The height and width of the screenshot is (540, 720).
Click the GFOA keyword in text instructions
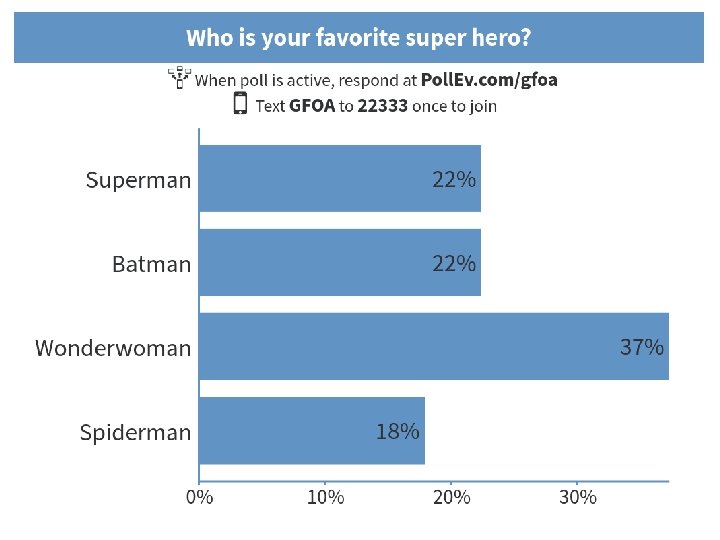point(312,106)
